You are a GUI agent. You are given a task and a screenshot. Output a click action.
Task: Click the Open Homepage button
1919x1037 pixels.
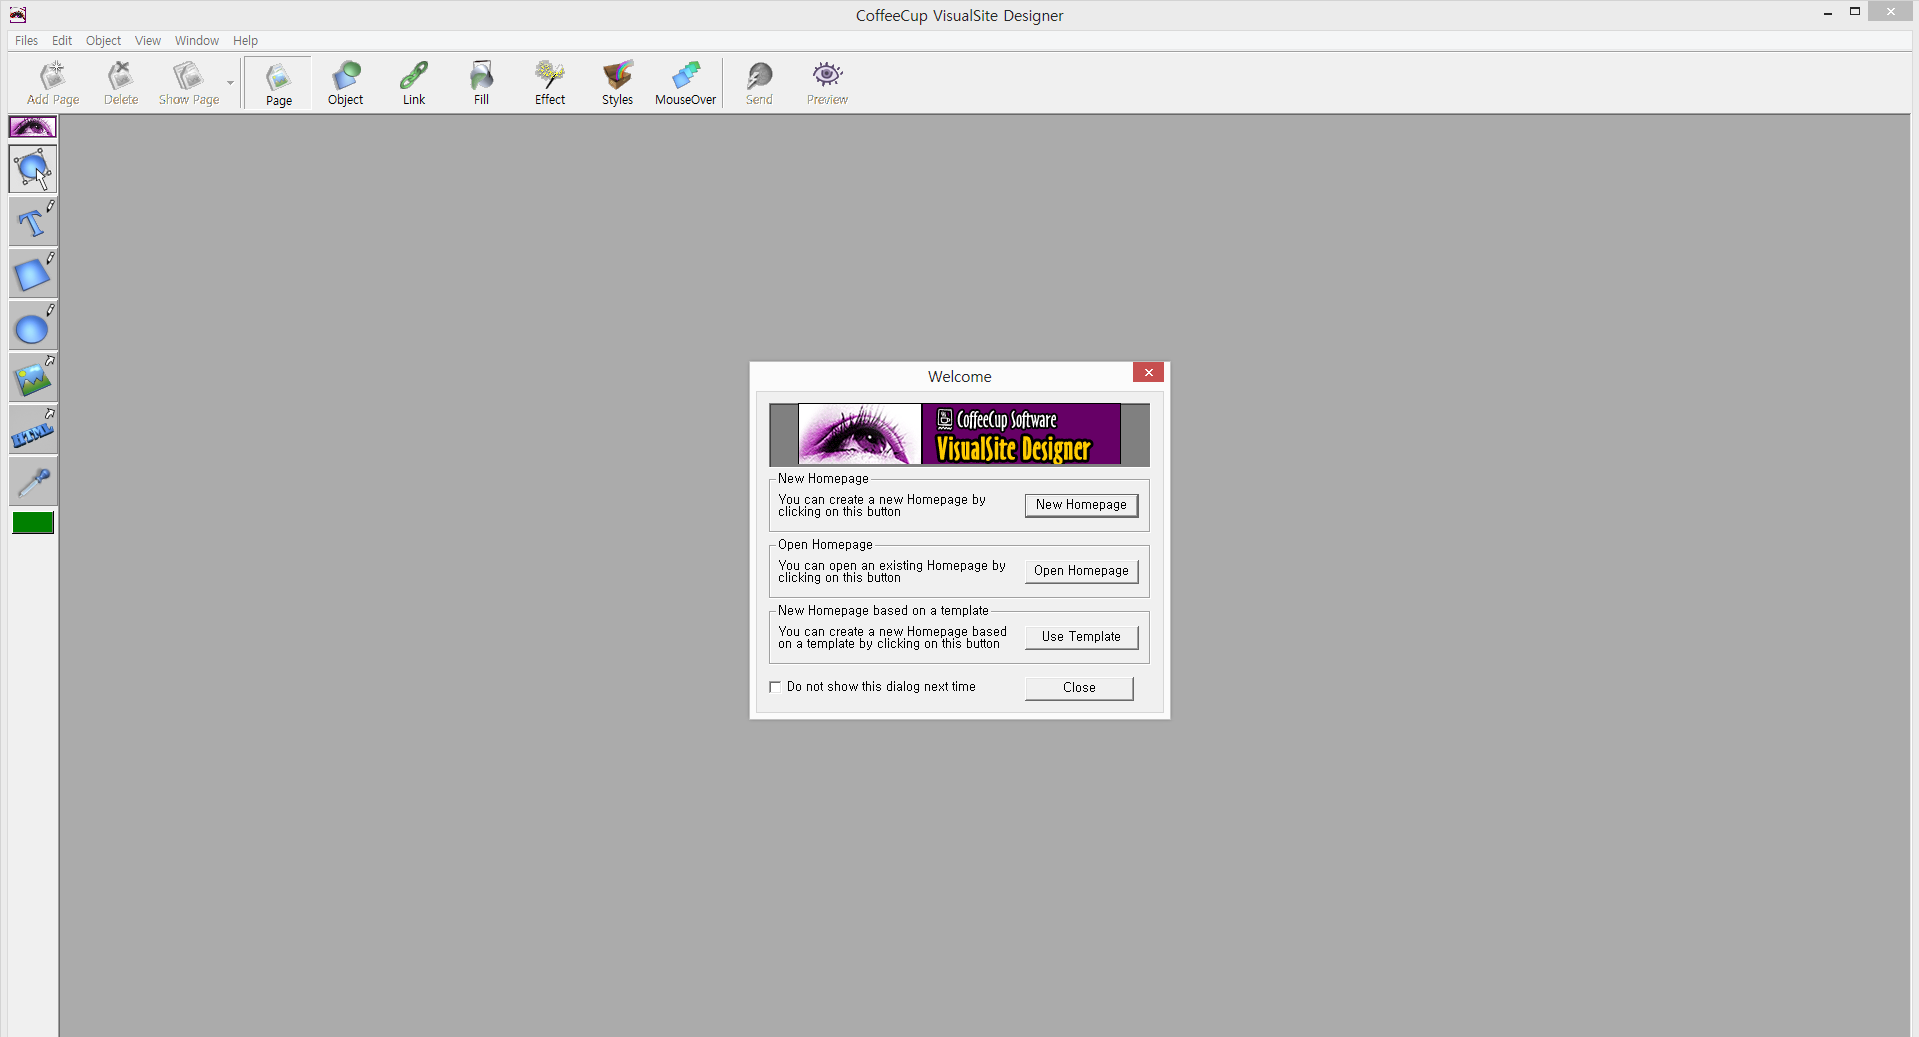(1081, 571)
